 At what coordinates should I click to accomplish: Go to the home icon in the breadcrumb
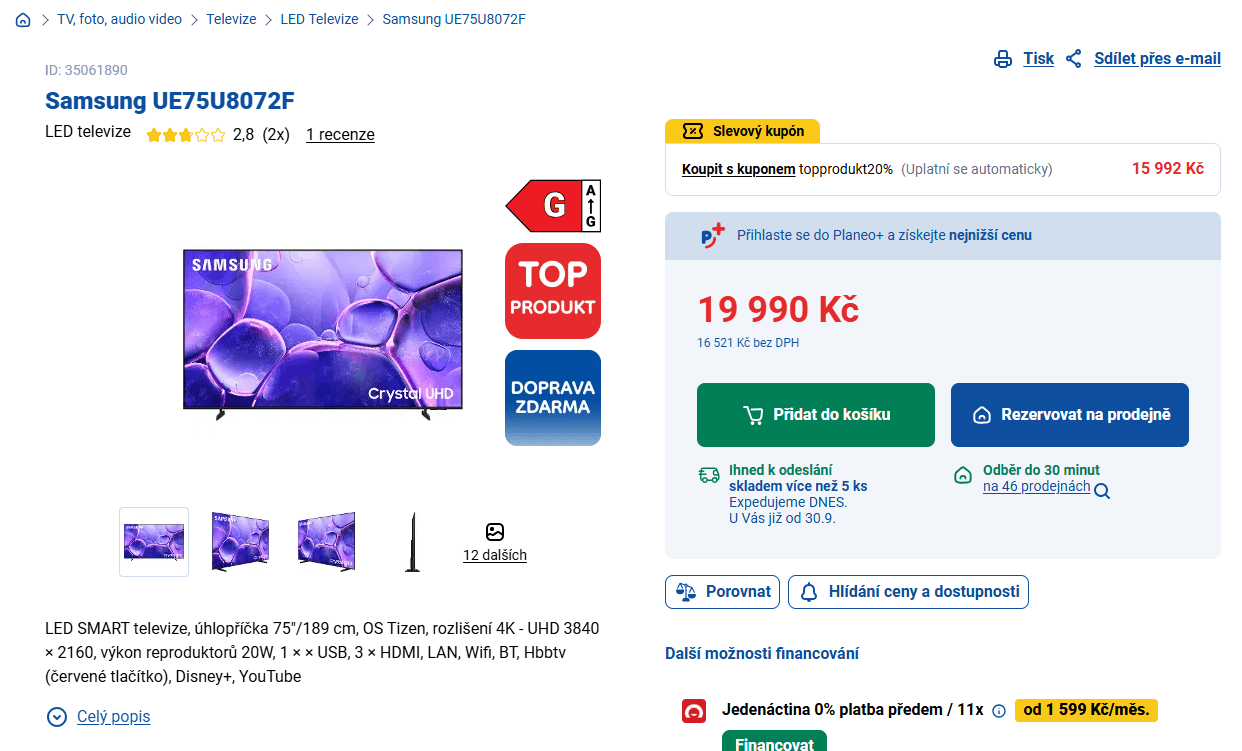coord(23,20)
